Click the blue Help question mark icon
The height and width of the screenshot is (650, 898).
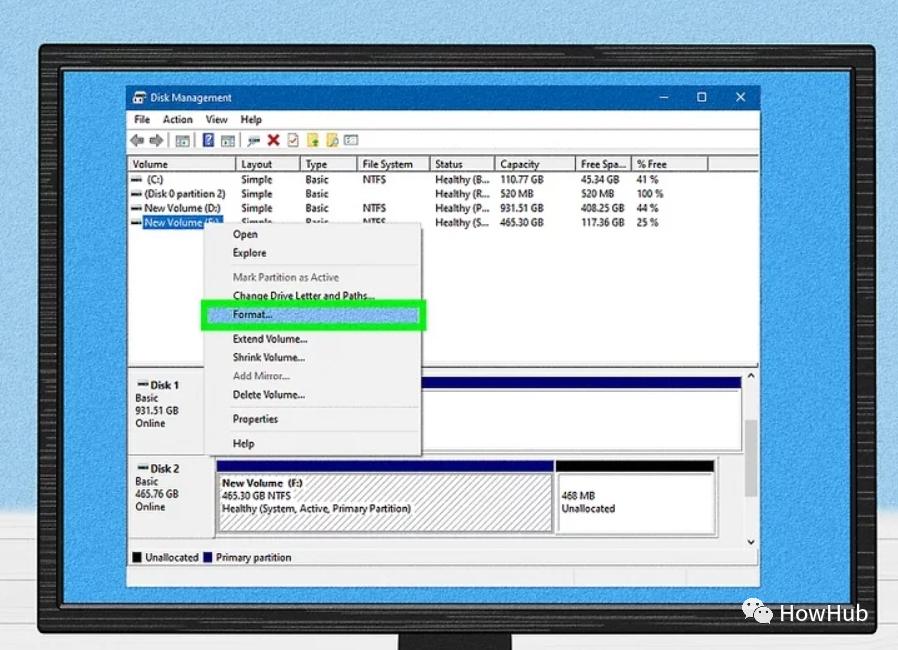209,141
